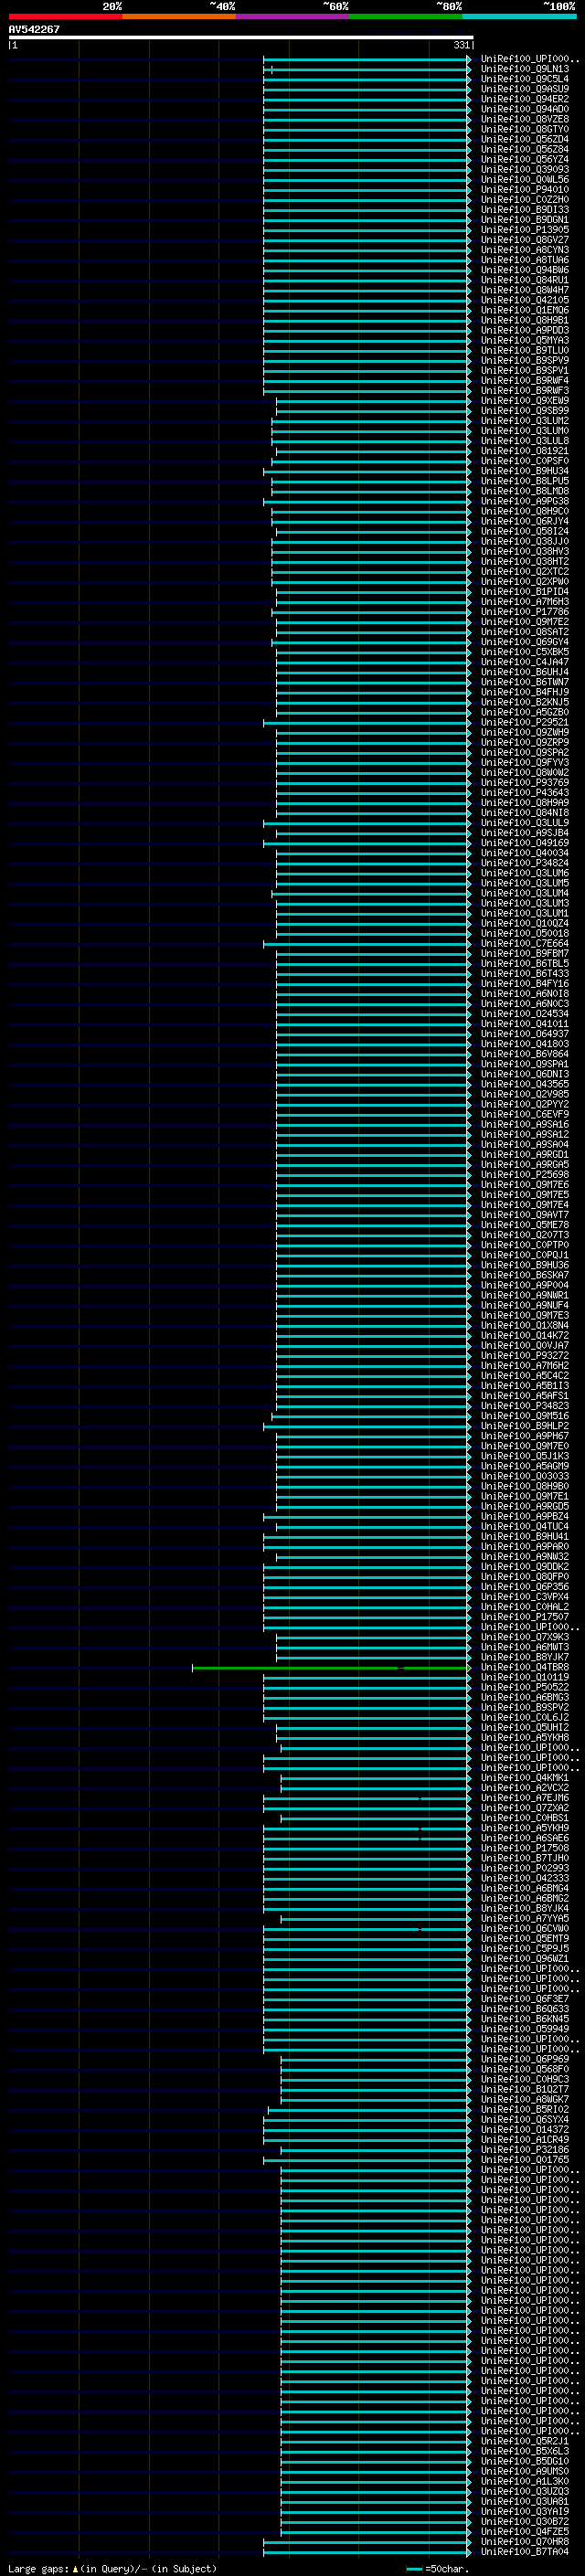The width and height of the screenshot is (585, 2576).
Task: Click the UniRef100_Q4KMK1 hit
Action: [525, 1778]
